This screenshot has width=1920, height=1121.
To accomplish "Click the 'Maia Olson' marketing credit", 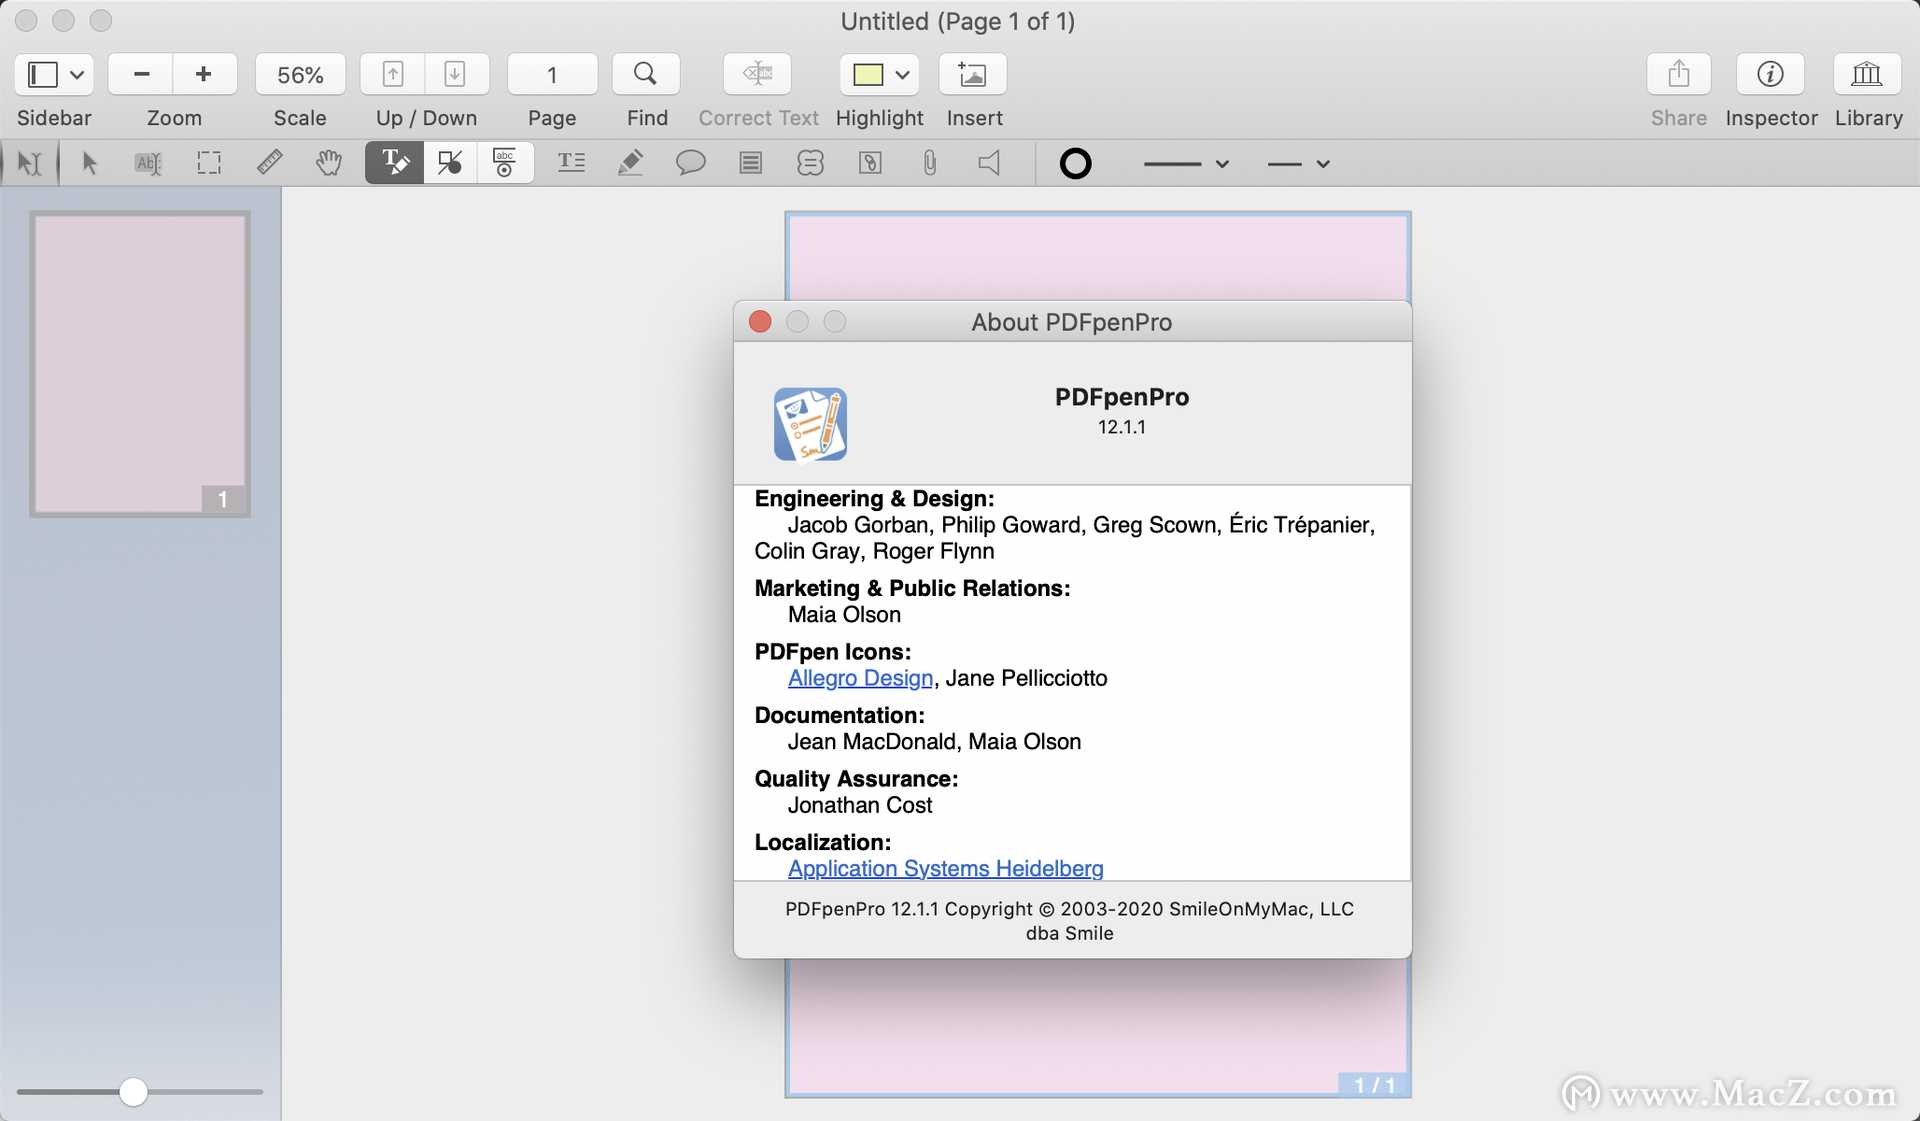I will coord(844,614).
